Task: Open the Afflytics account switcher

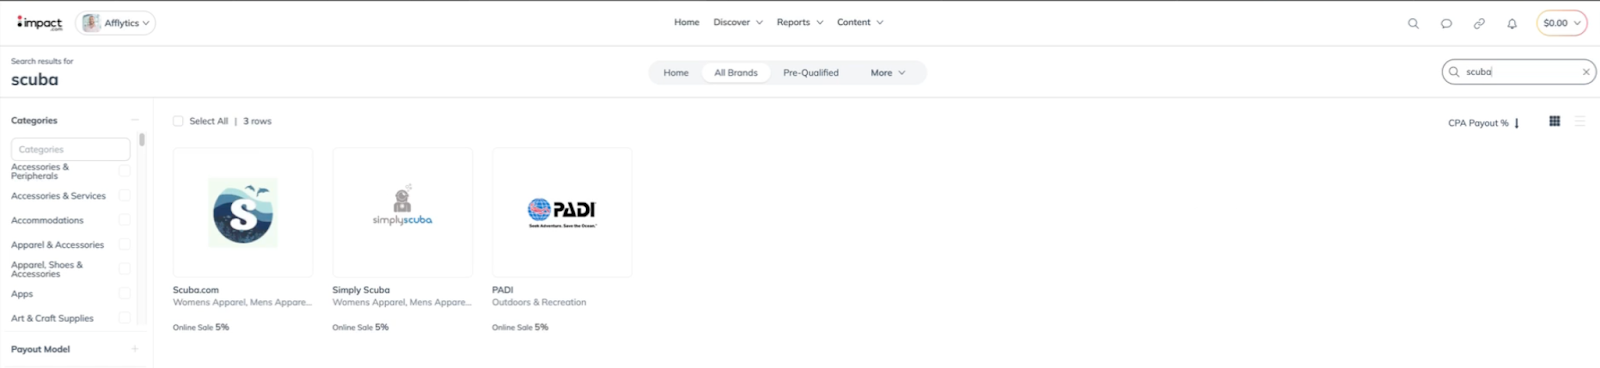Action: tap(117, 23)
